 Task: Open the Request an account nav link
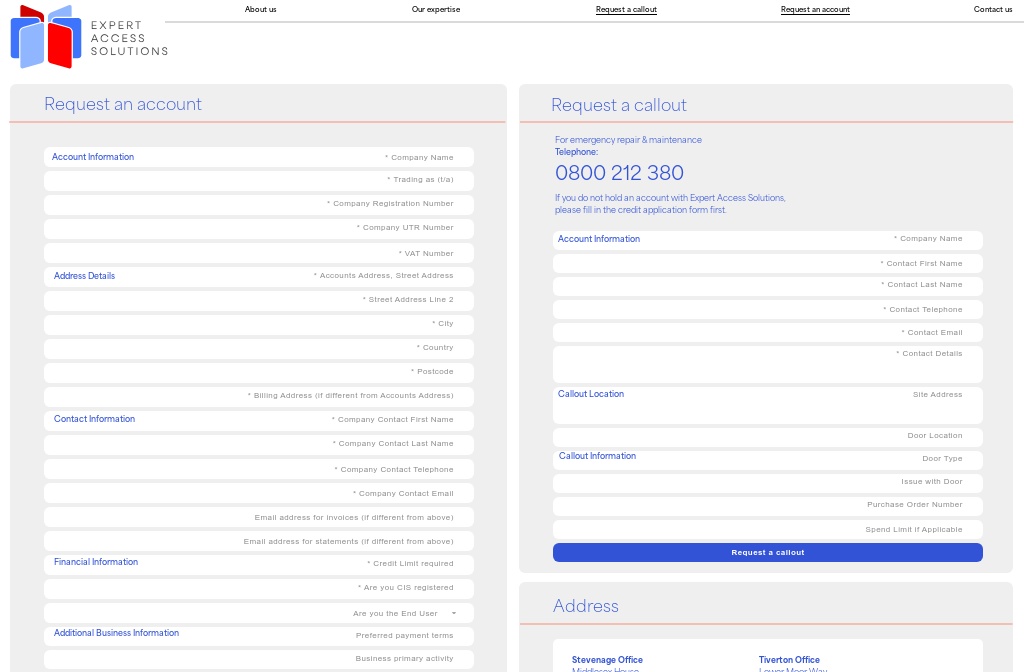coord(814,9)
